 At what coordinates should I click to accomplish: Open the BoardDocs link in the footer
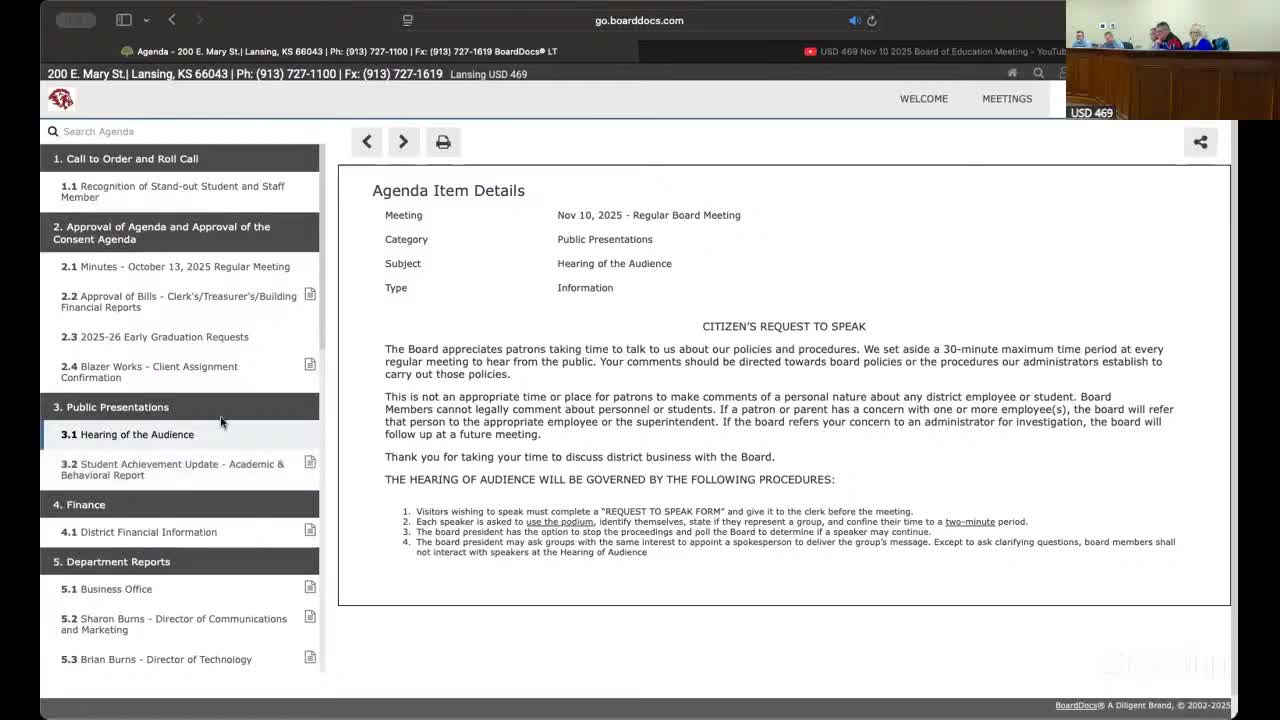[x=1076, y=705]
